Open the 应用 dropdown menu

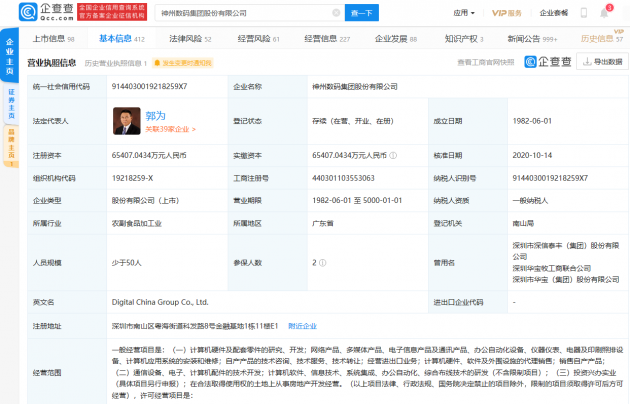point(464,13)
